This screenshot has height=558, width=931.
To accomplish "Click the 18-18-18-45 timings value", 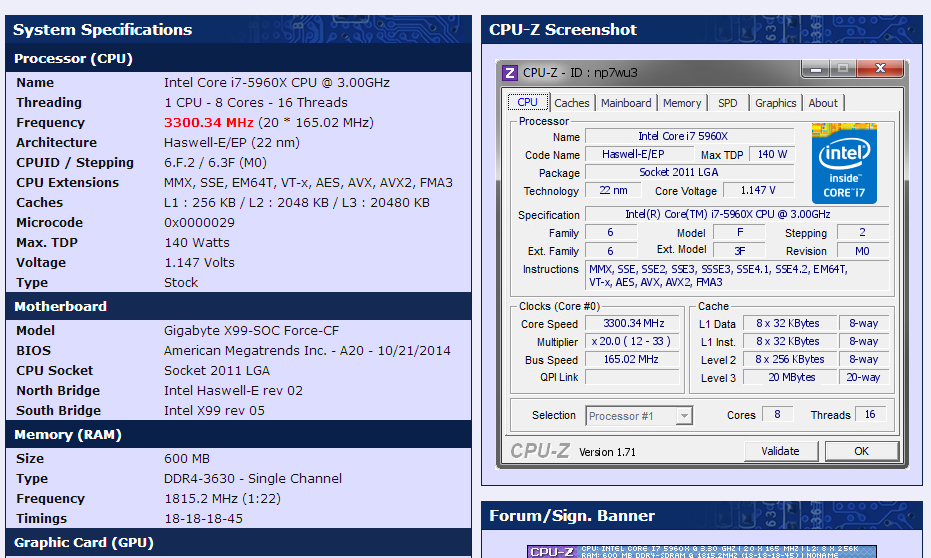I will (x=203, y=519).
